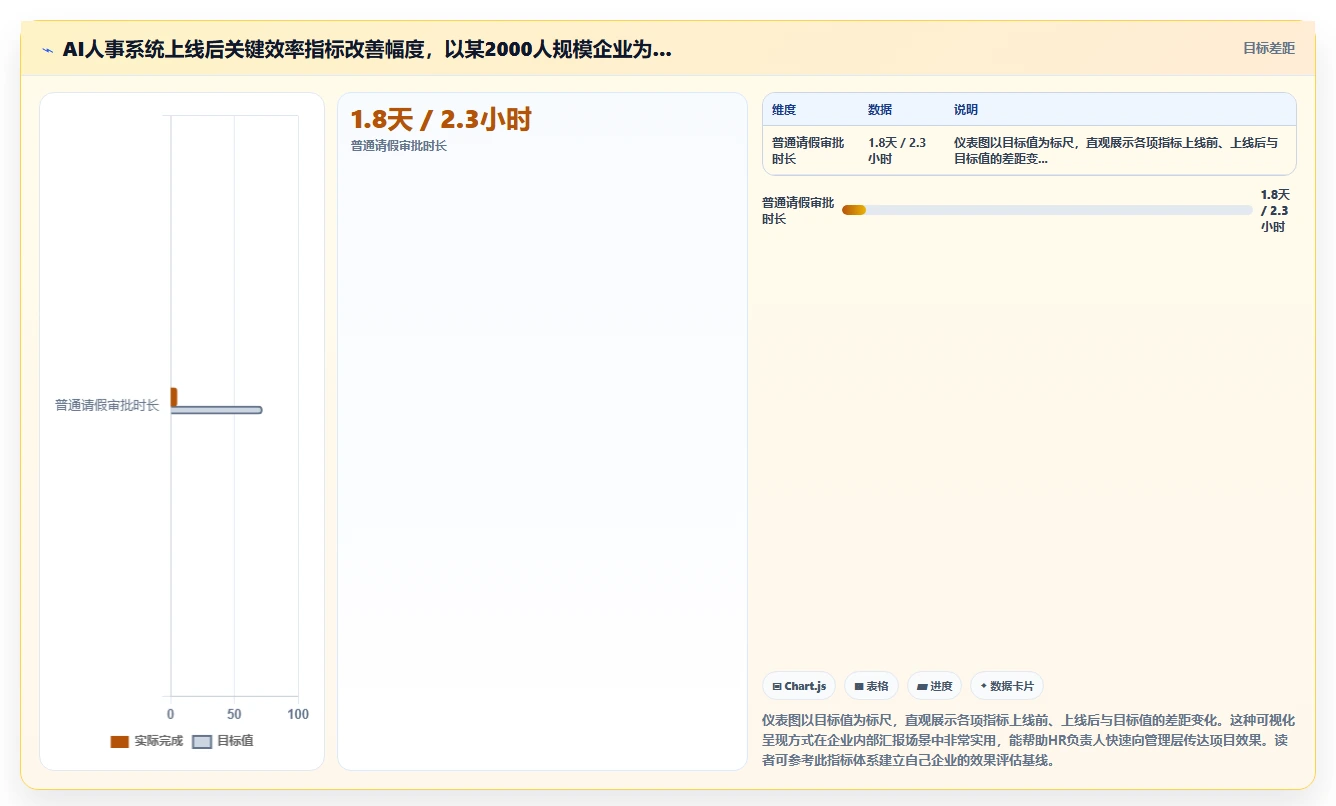Click the grey 目标值 bar in chart
The height and width of the screenshot is (806, 1336).
pos(216,410)
